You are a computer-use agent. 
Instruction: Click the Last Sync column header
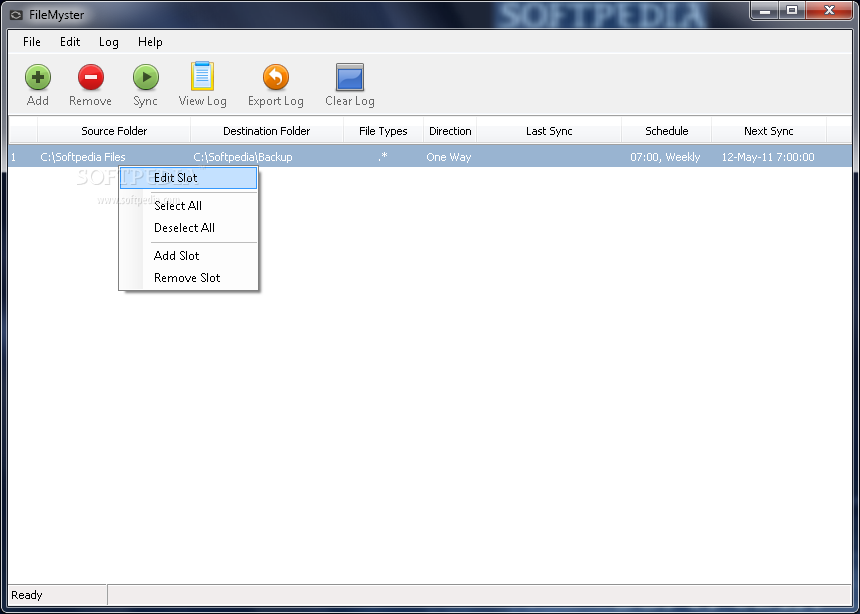pos(549,131)
